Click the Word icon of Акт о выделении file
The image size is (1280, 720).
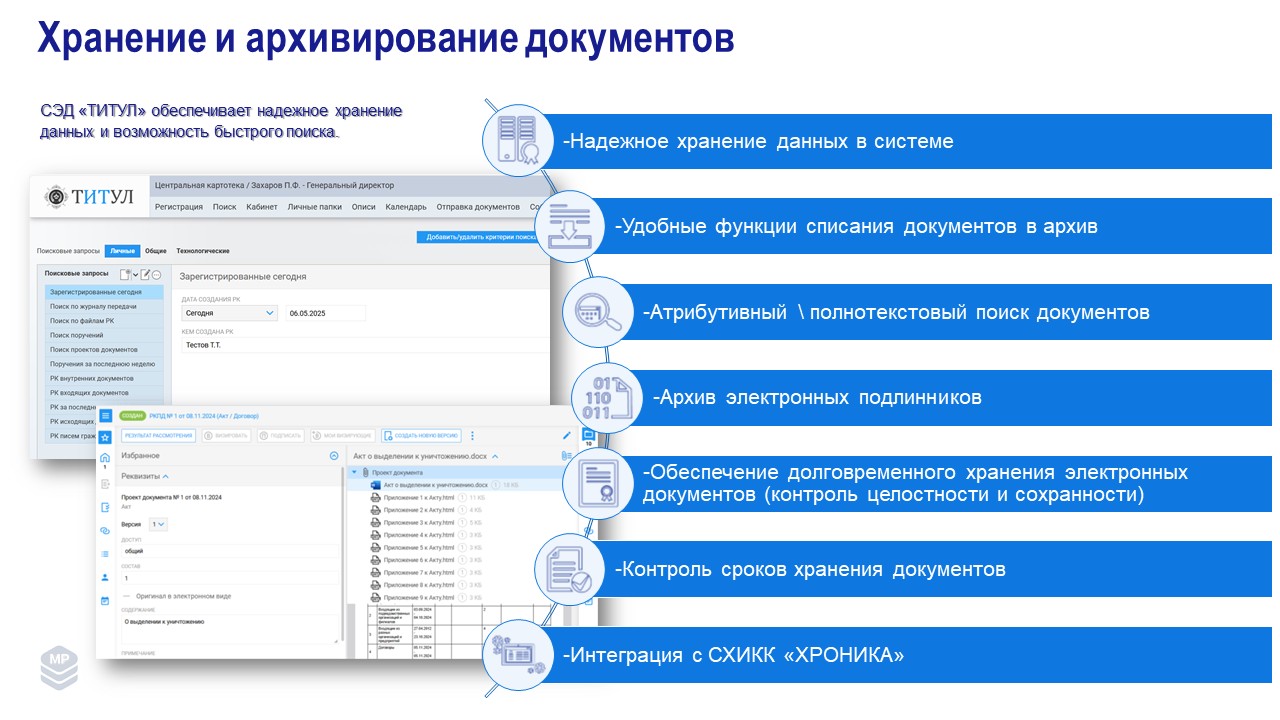(375, 485)
